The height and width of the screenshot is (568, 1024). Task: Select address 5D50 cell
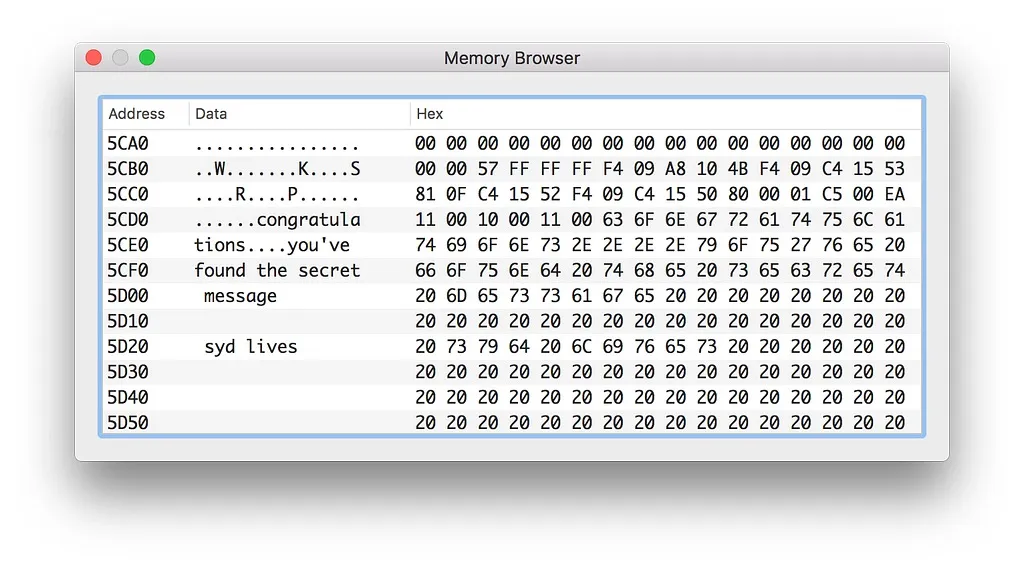click(128, 423)
